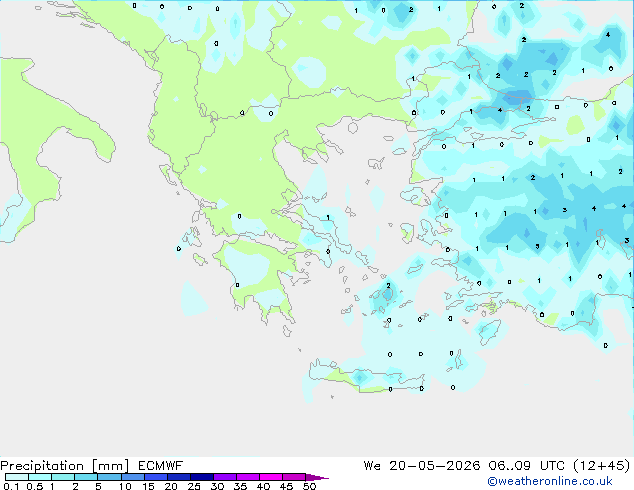634x490 pixels.
Task: Pick the legend swatch between 2 and 5
Action: click(x=86, y=477)
